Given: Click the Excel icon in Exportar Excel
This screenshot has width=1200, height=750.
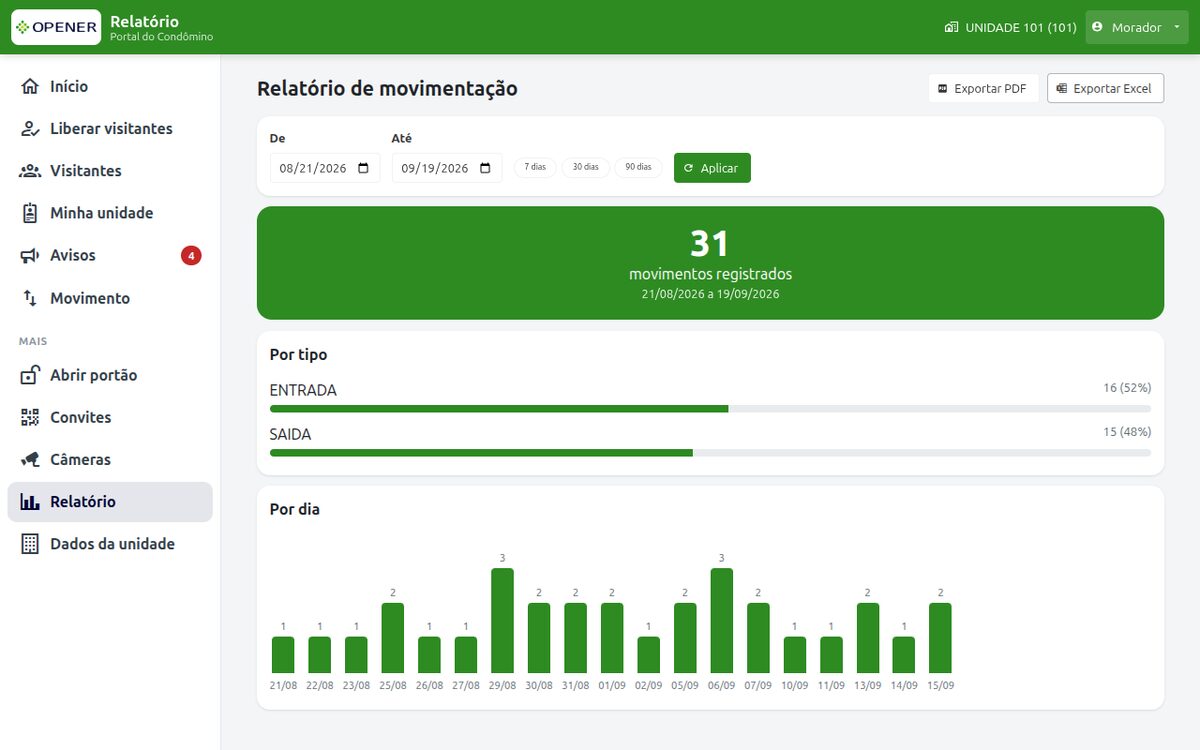Looking at the screenshot, I should tap(1061, 89).
